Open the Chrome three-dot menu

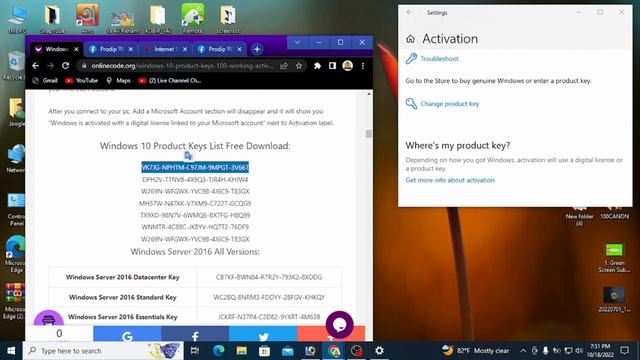tap(362, 66)
